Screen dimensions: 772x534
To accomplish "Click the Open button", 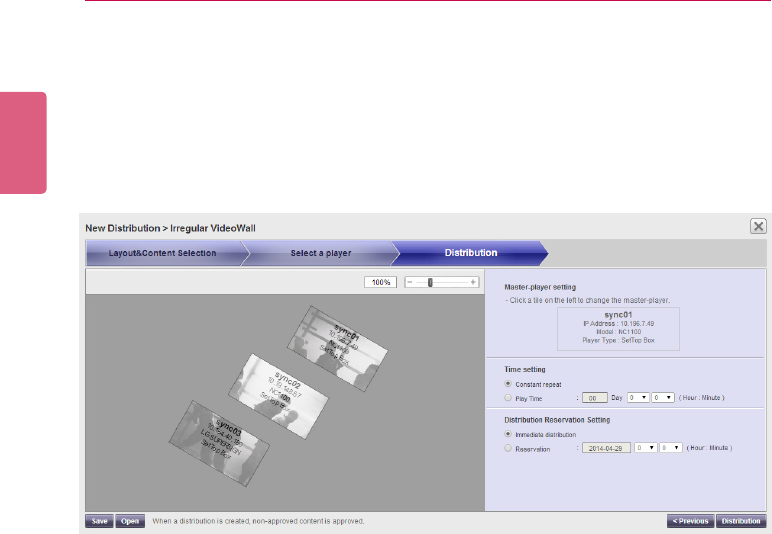I will [130, 521].
